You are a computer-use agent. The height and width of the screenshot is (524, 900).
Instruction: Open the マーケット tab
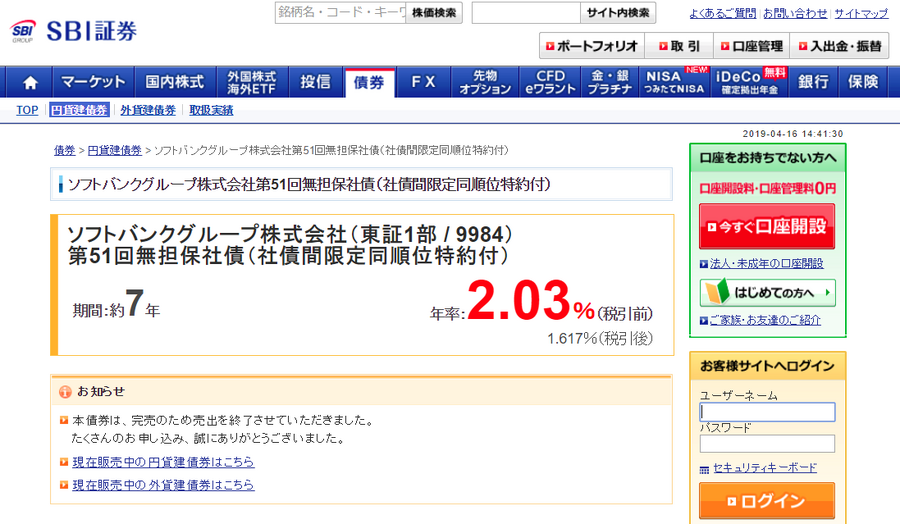94,82
